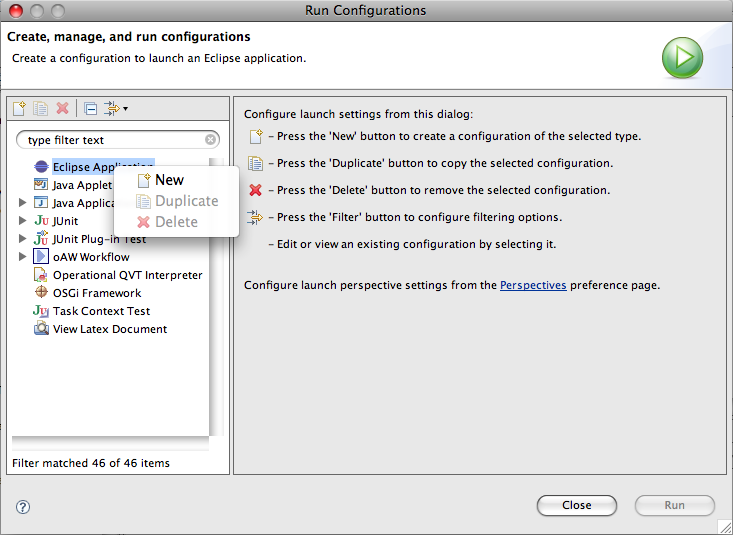This screenshot has width=733, height=535.
Task: Select the Java Application entry
Action: [x=84, y=203]
